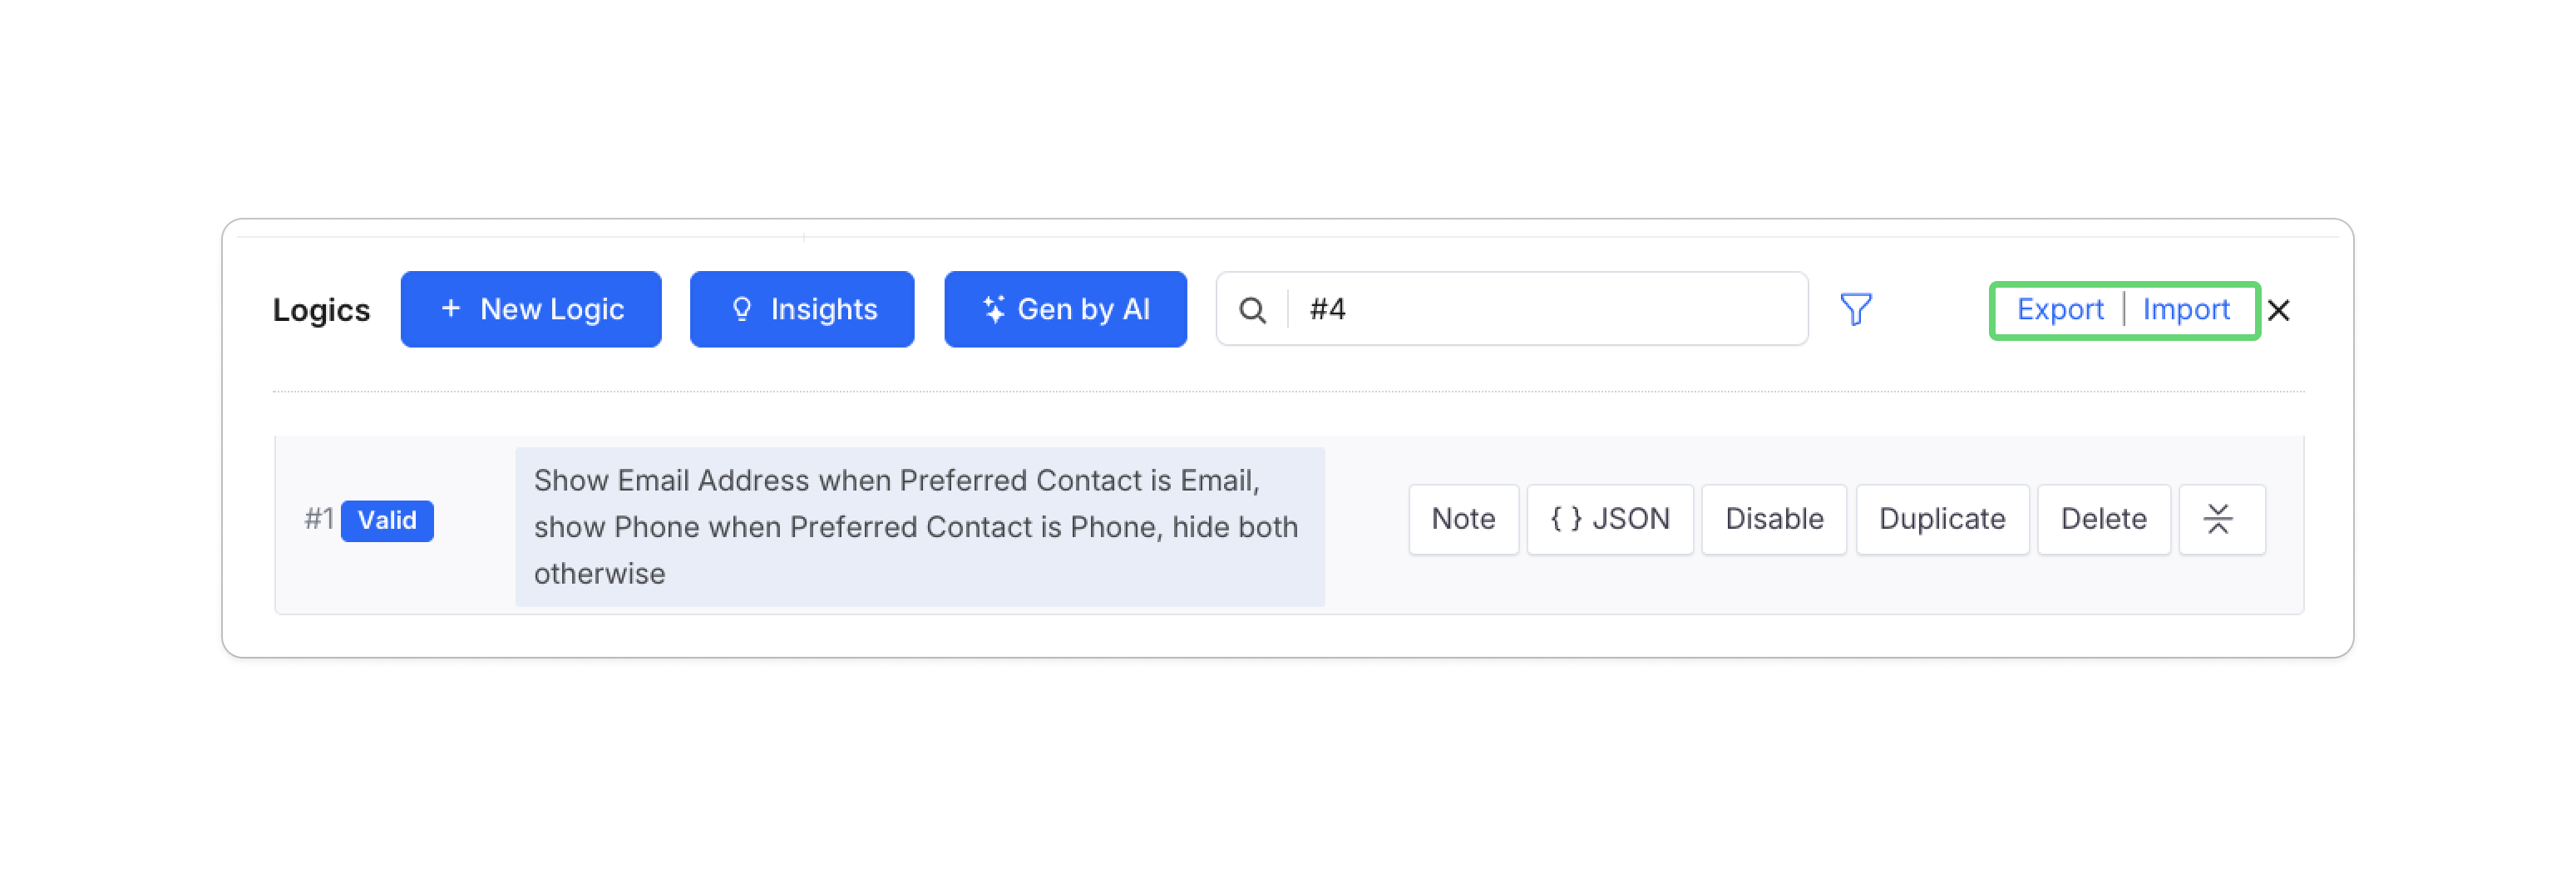Image resolution: width=2576 pixels, height=883 pixels.
Task: Click the Import link
Action: click(x=2186, y=310)
